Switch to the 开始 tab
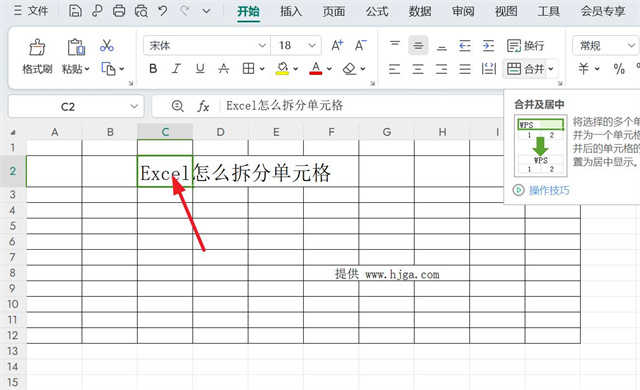The width and height of the screenshot is (640, 390). tap(248, 11)
